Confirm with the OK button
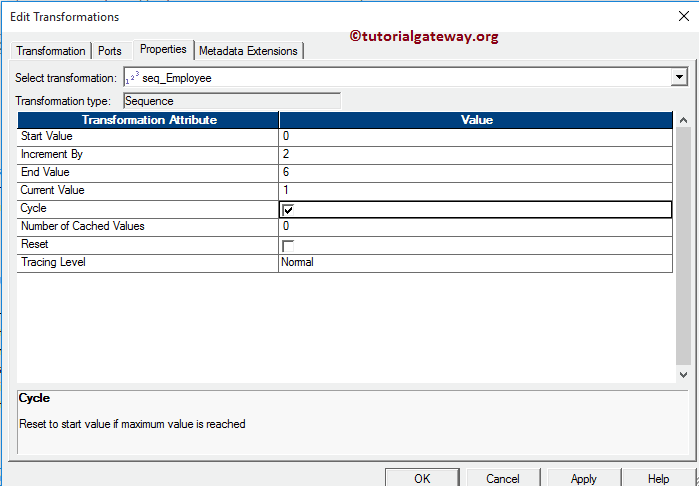This screenshot has height=486, width=699. click(x=422, y=478)
